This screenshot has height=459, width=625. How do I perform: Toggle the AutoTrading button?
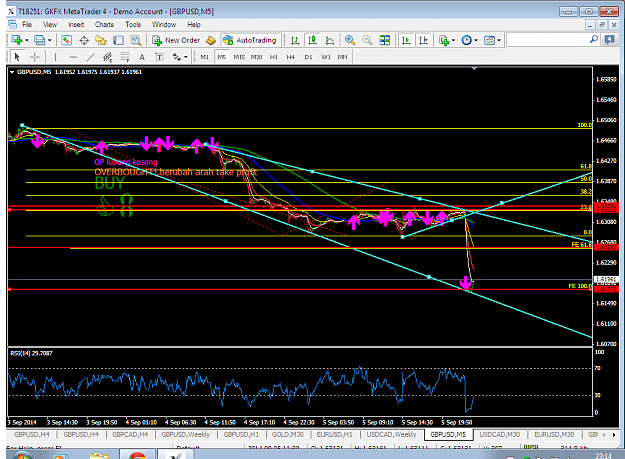pos(250,40)
